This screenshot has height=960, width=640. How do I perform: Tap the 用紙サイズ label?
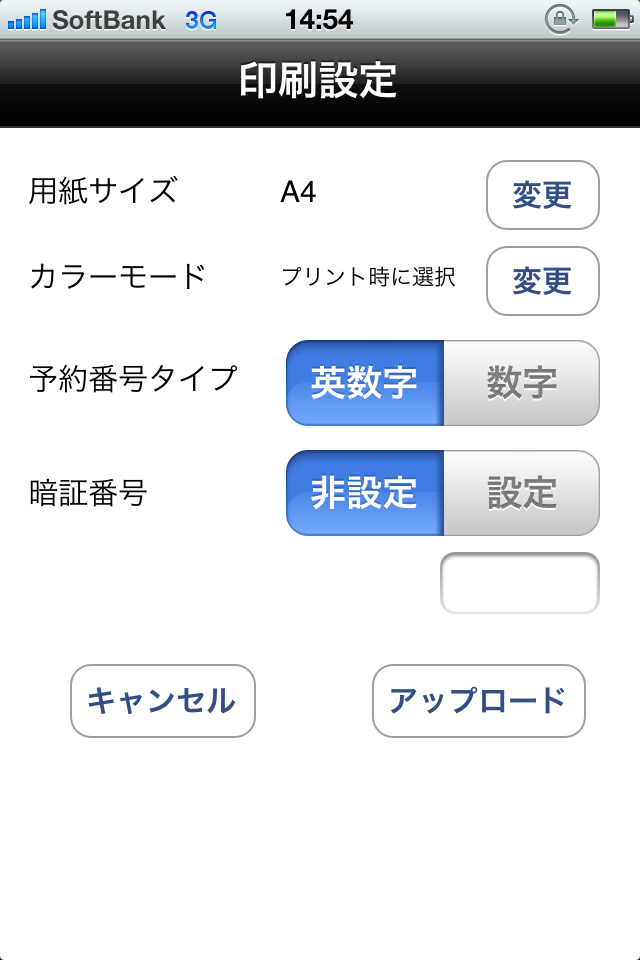(103, 190)
